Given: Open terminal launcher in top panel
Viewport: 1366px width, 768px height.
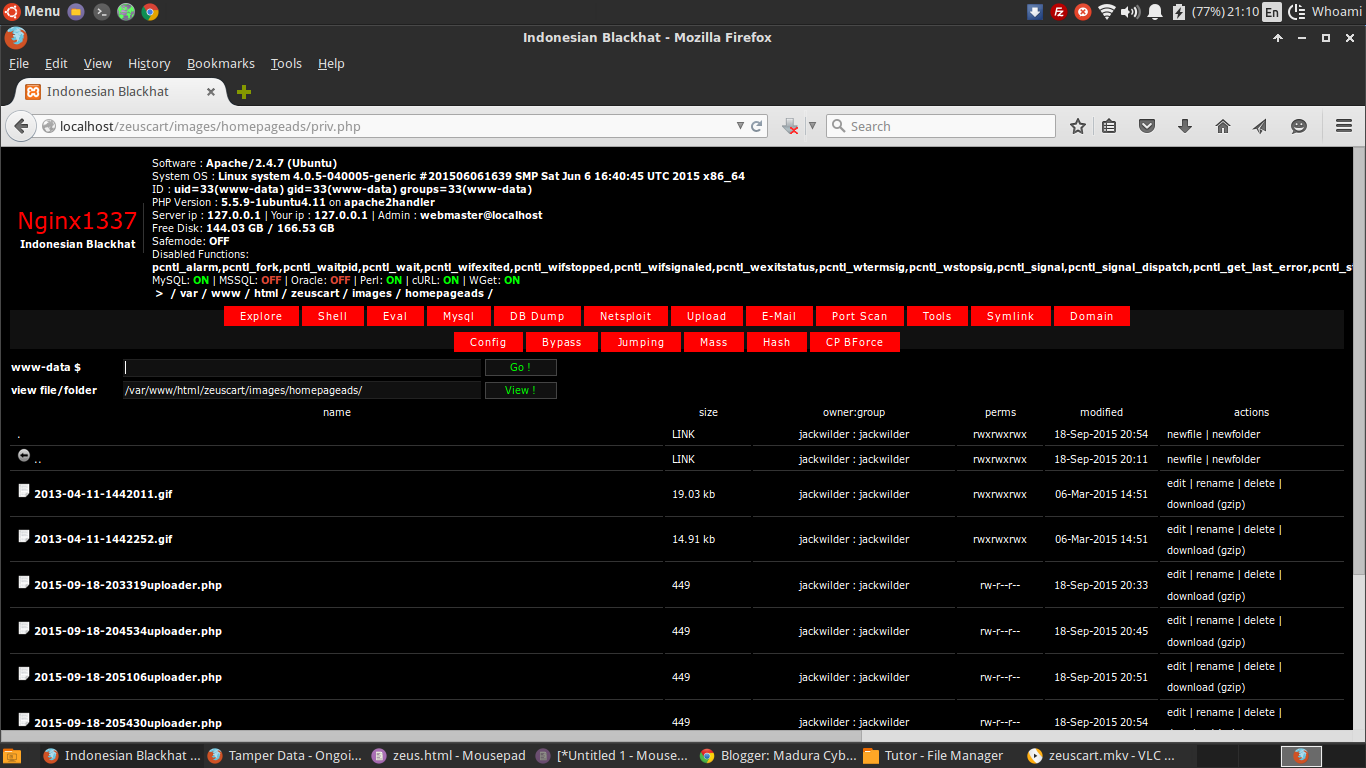Looking at the screenshot, I should [x=102, y=12].
